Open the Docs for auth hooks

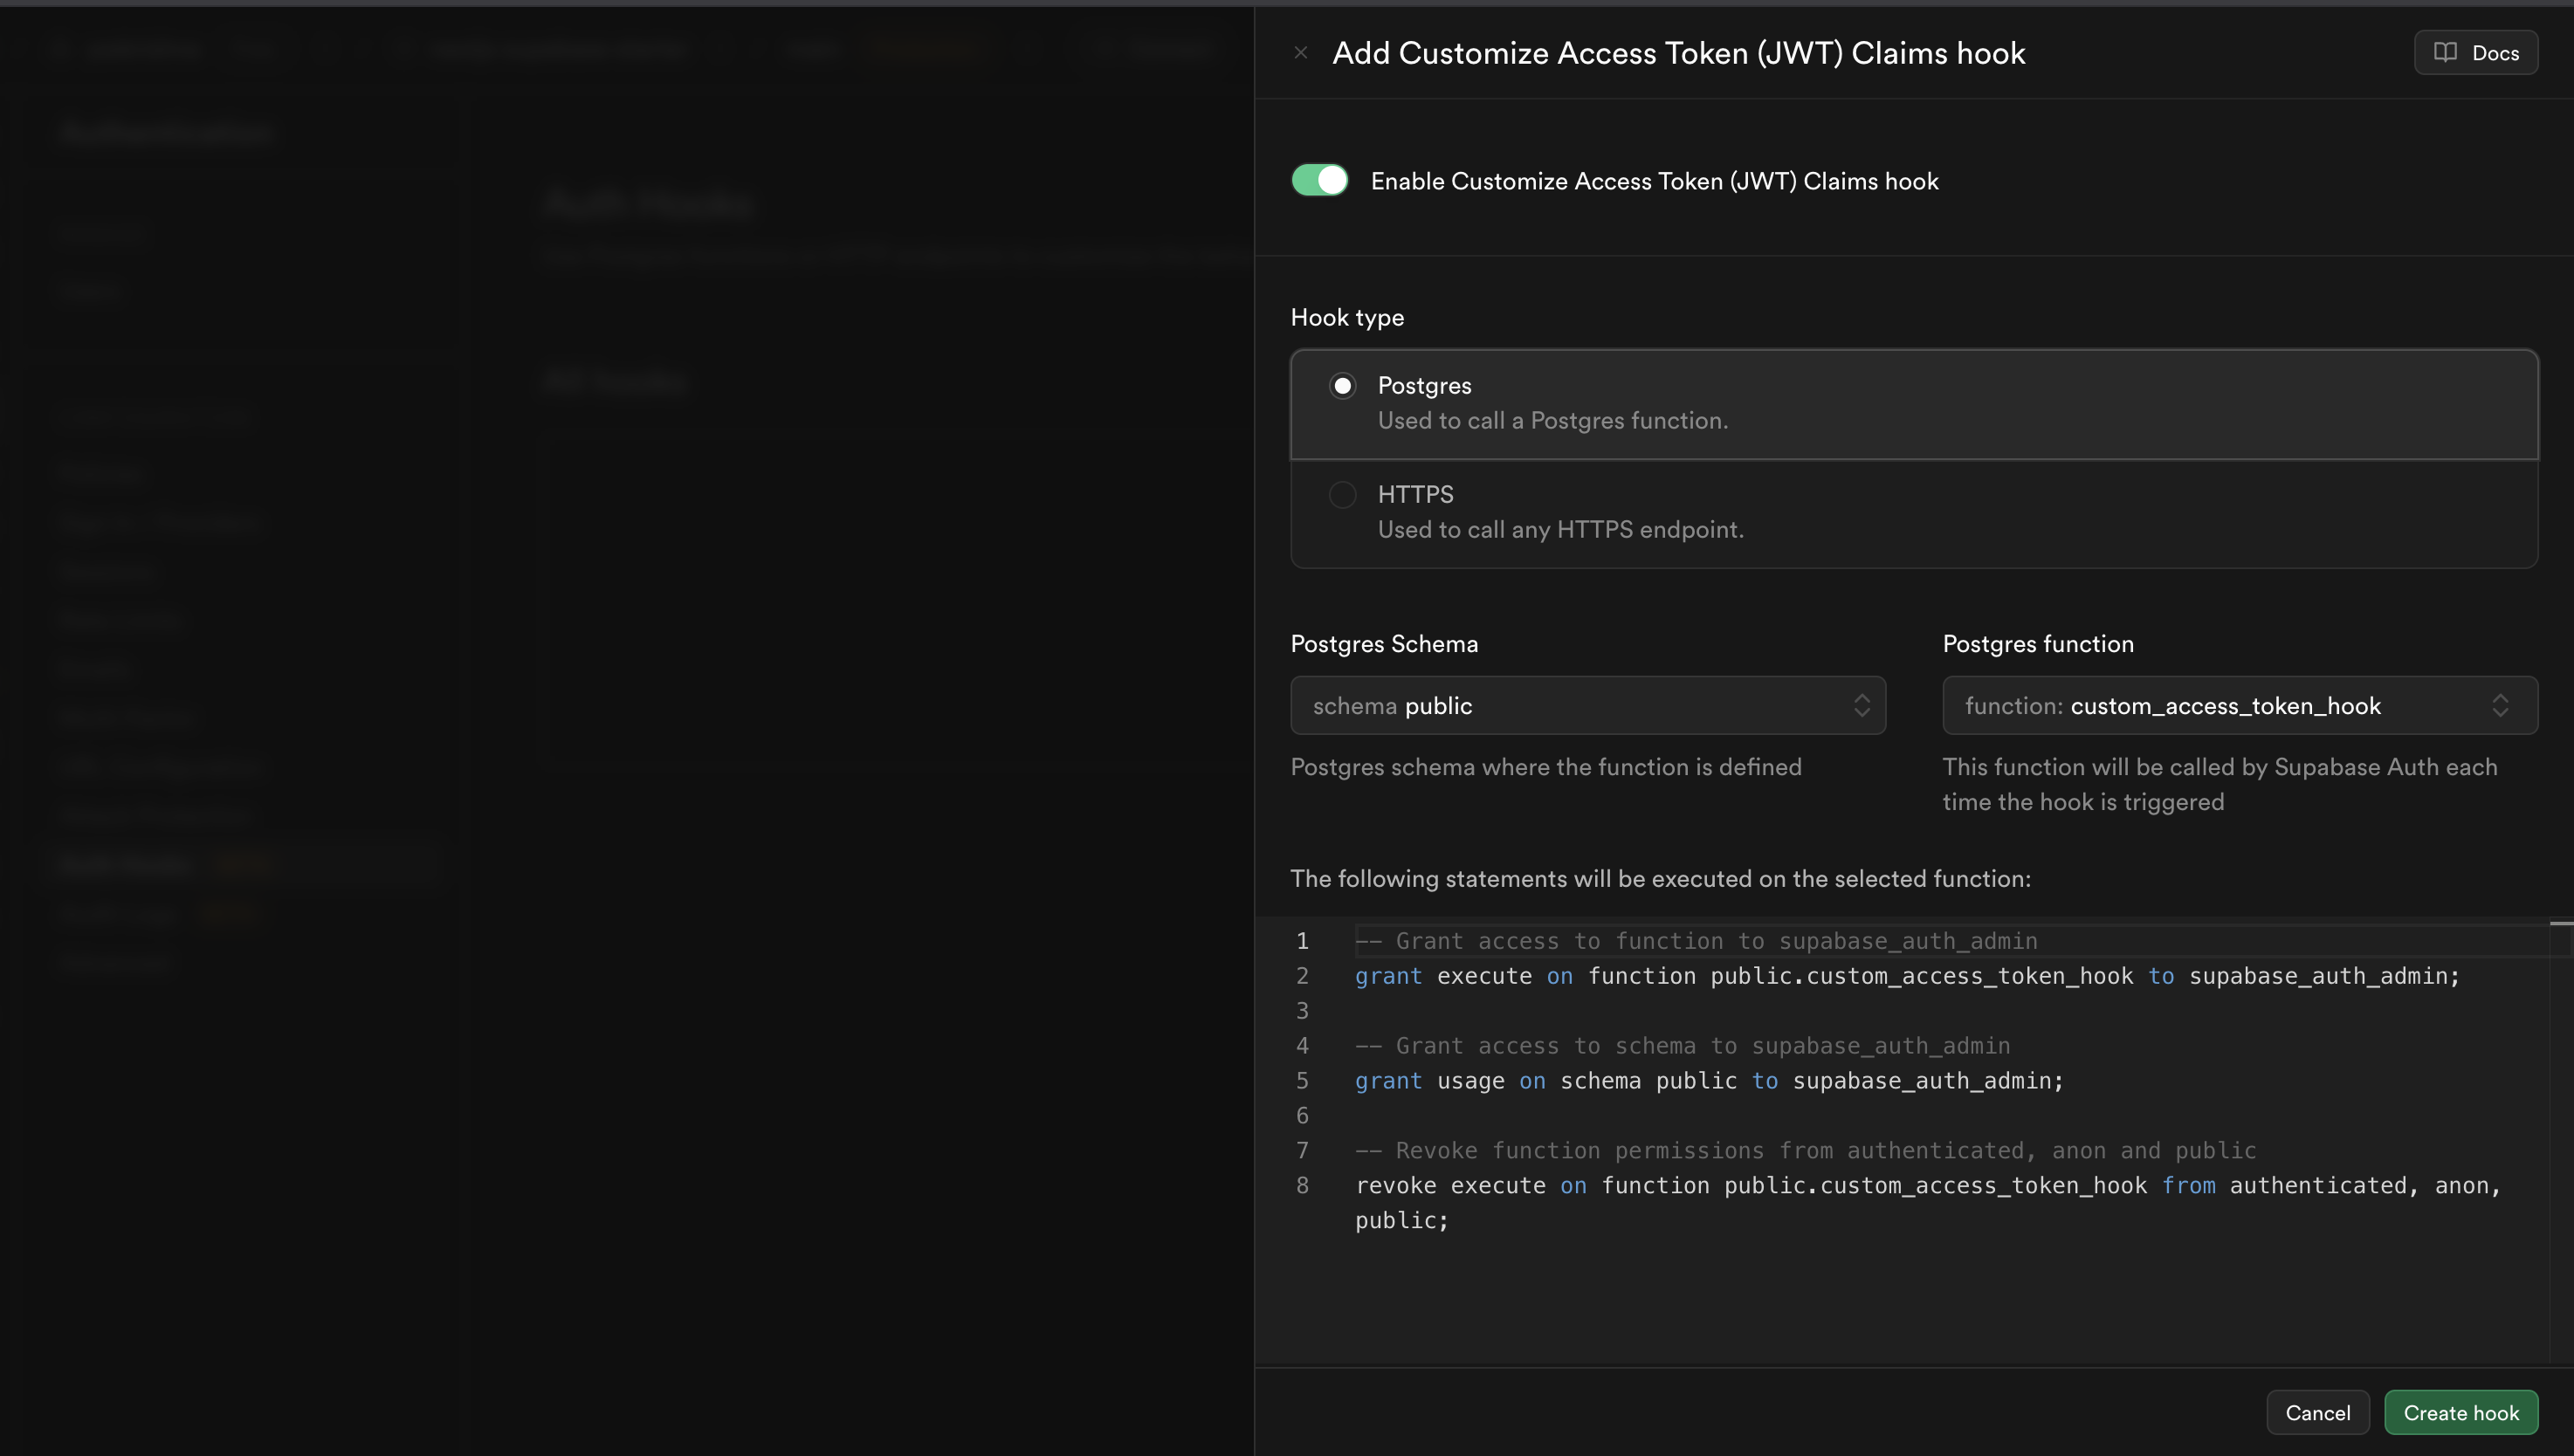point(2475,52)
